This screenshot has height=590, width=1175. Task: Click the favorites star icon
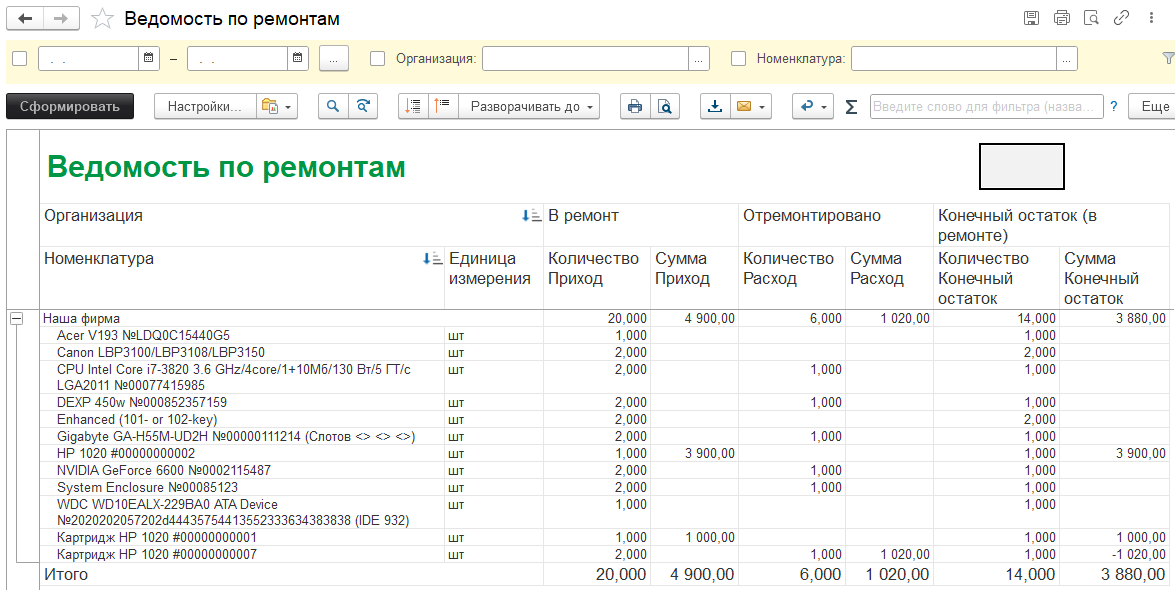point(102,19)
